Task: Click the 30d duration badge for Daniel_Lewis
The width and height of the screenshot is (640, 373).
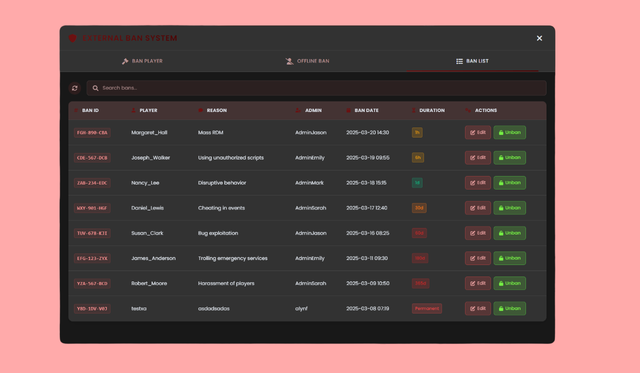Action: 419,208
